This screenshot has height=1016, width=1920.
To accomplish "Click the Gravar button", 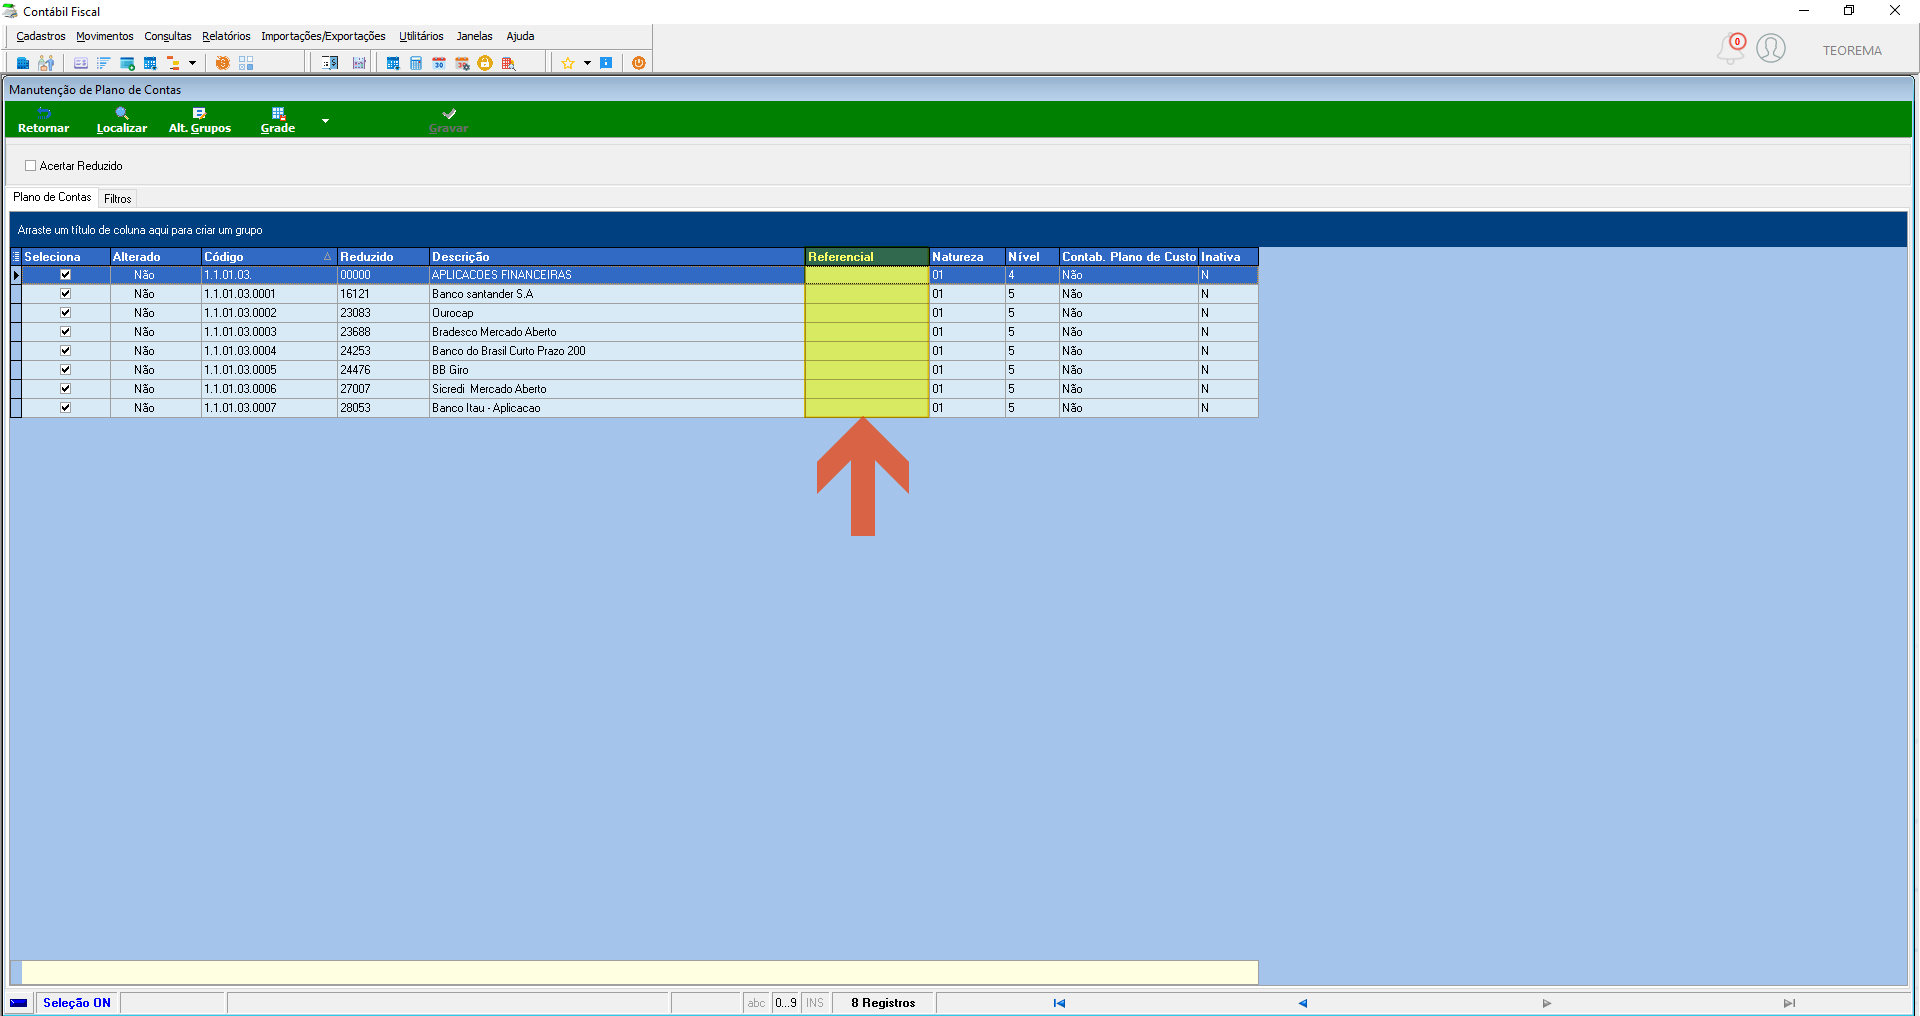I will 449,120.
